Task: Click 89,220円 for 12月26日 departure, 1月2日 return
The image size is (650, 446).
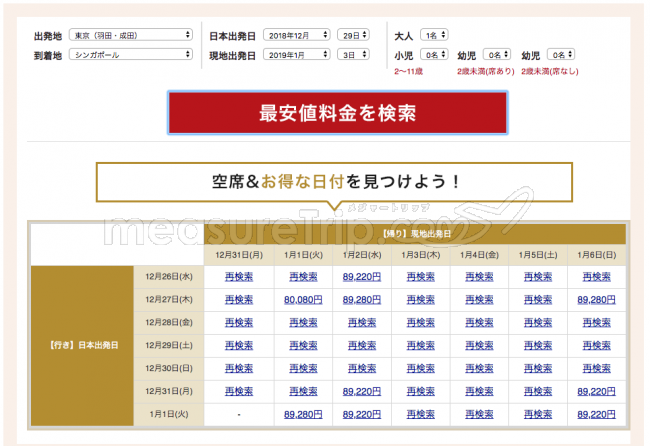Action: pos(362,277)
